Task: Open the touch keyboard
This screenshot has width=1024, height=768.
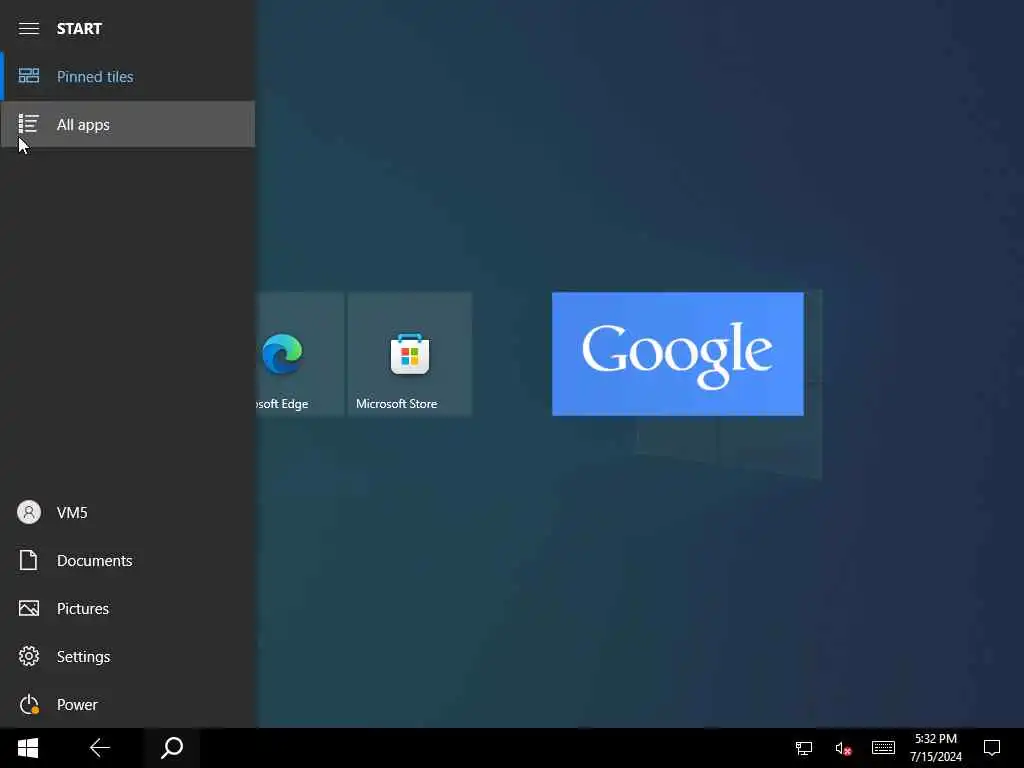Action: pos(883,747)
